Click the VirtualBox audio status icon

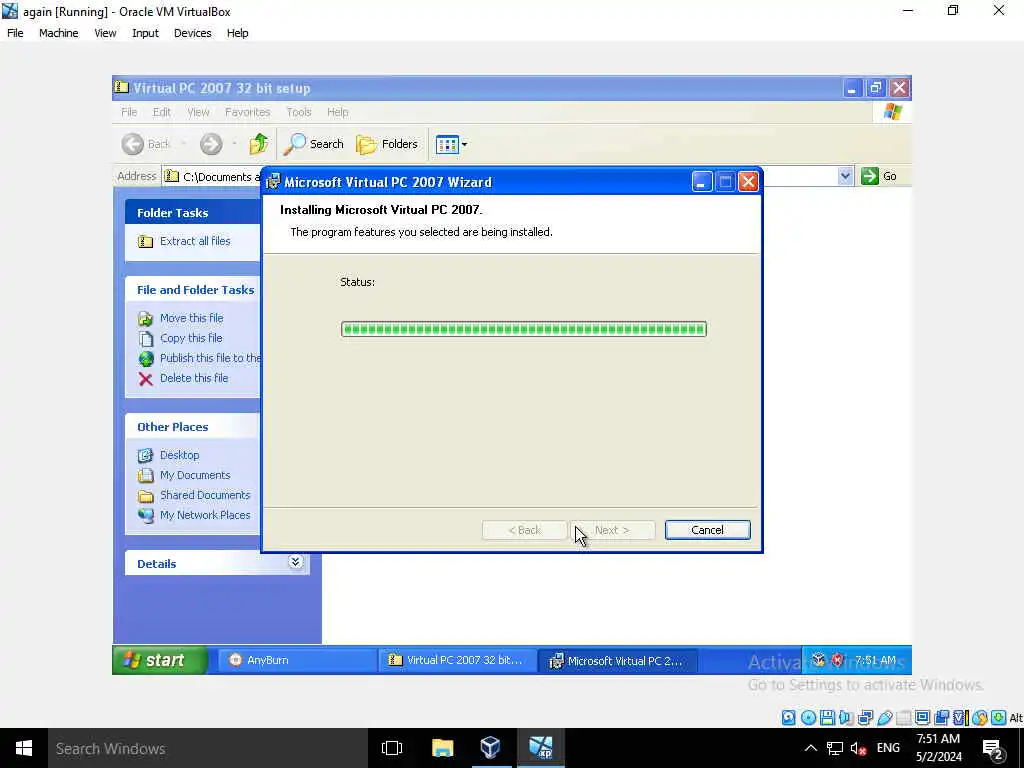pyautogui.click(x=846, y=718)
